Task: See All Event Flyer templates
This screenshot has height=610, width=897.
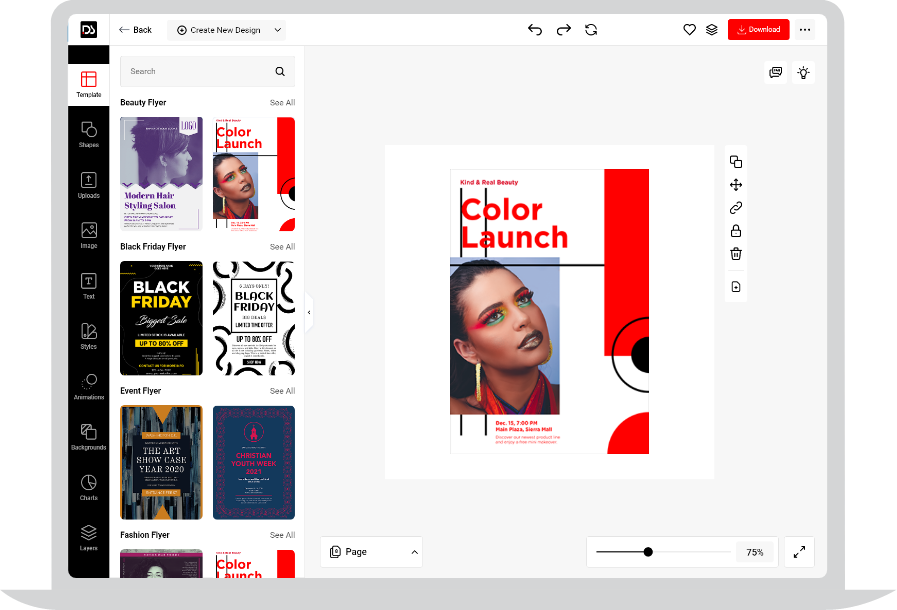Action: (x=283, y=391)
